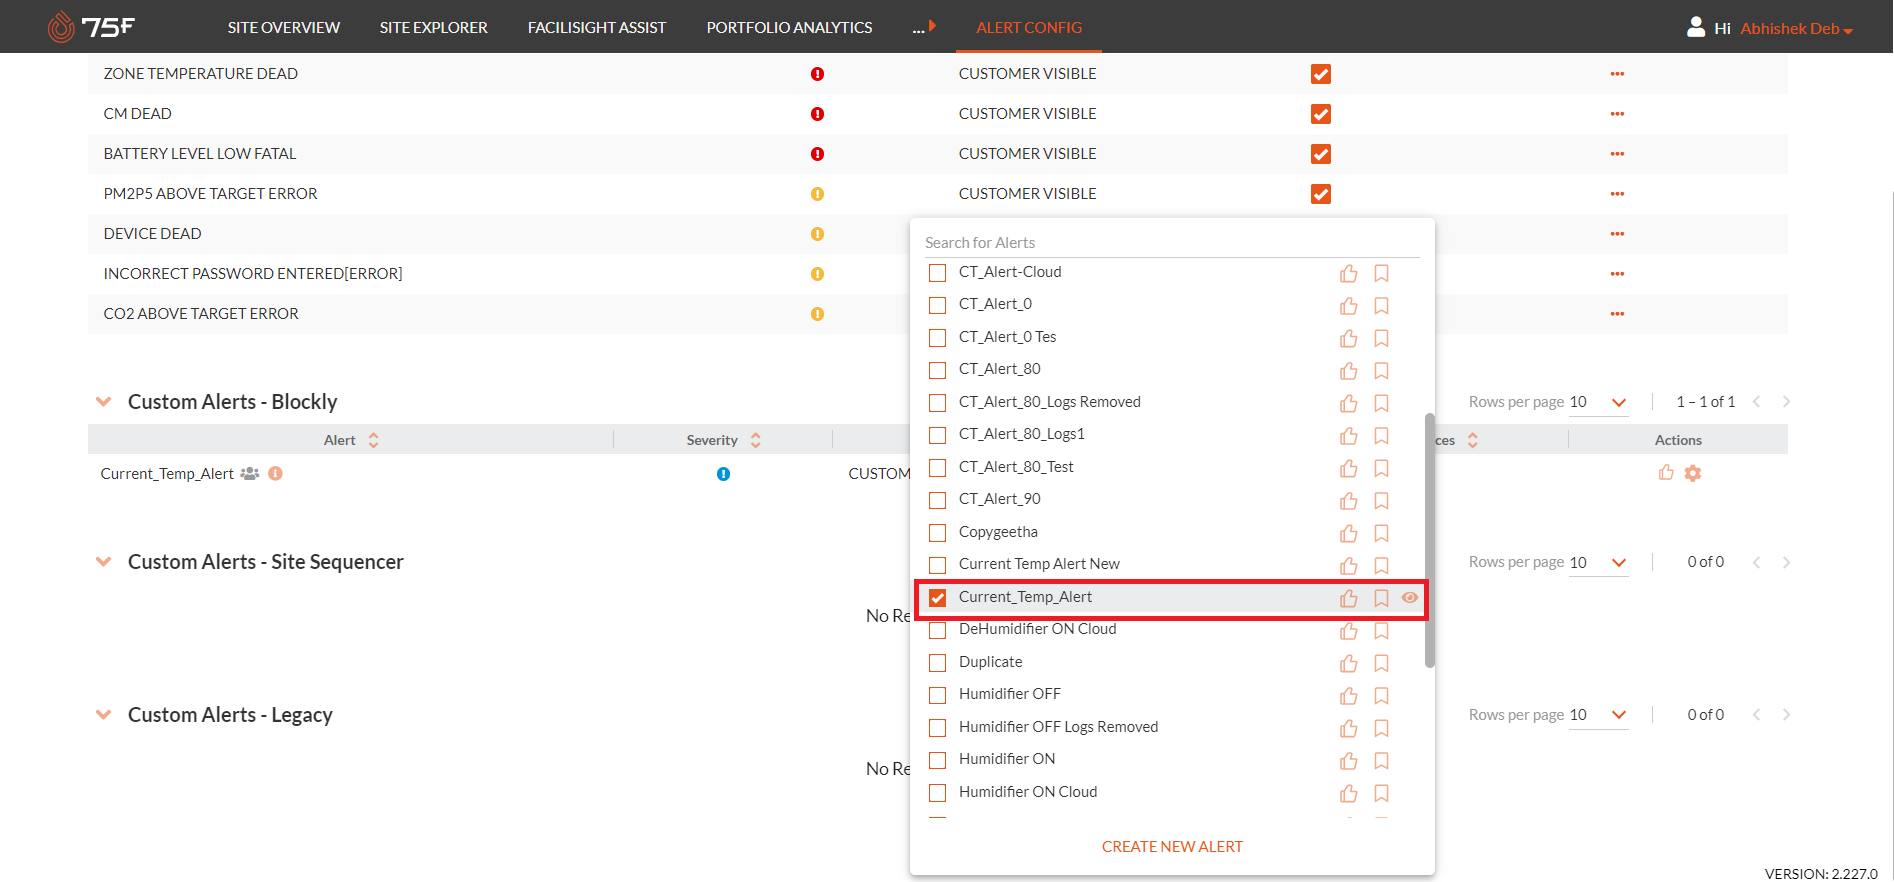
Task: Collapse the Custom Alerts - Blockly section
Action: point(103,402)
